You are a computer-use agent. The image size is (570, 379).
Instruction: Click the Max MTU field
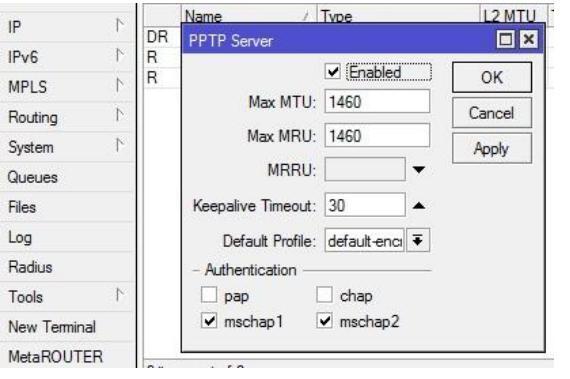tap(377, 101)
